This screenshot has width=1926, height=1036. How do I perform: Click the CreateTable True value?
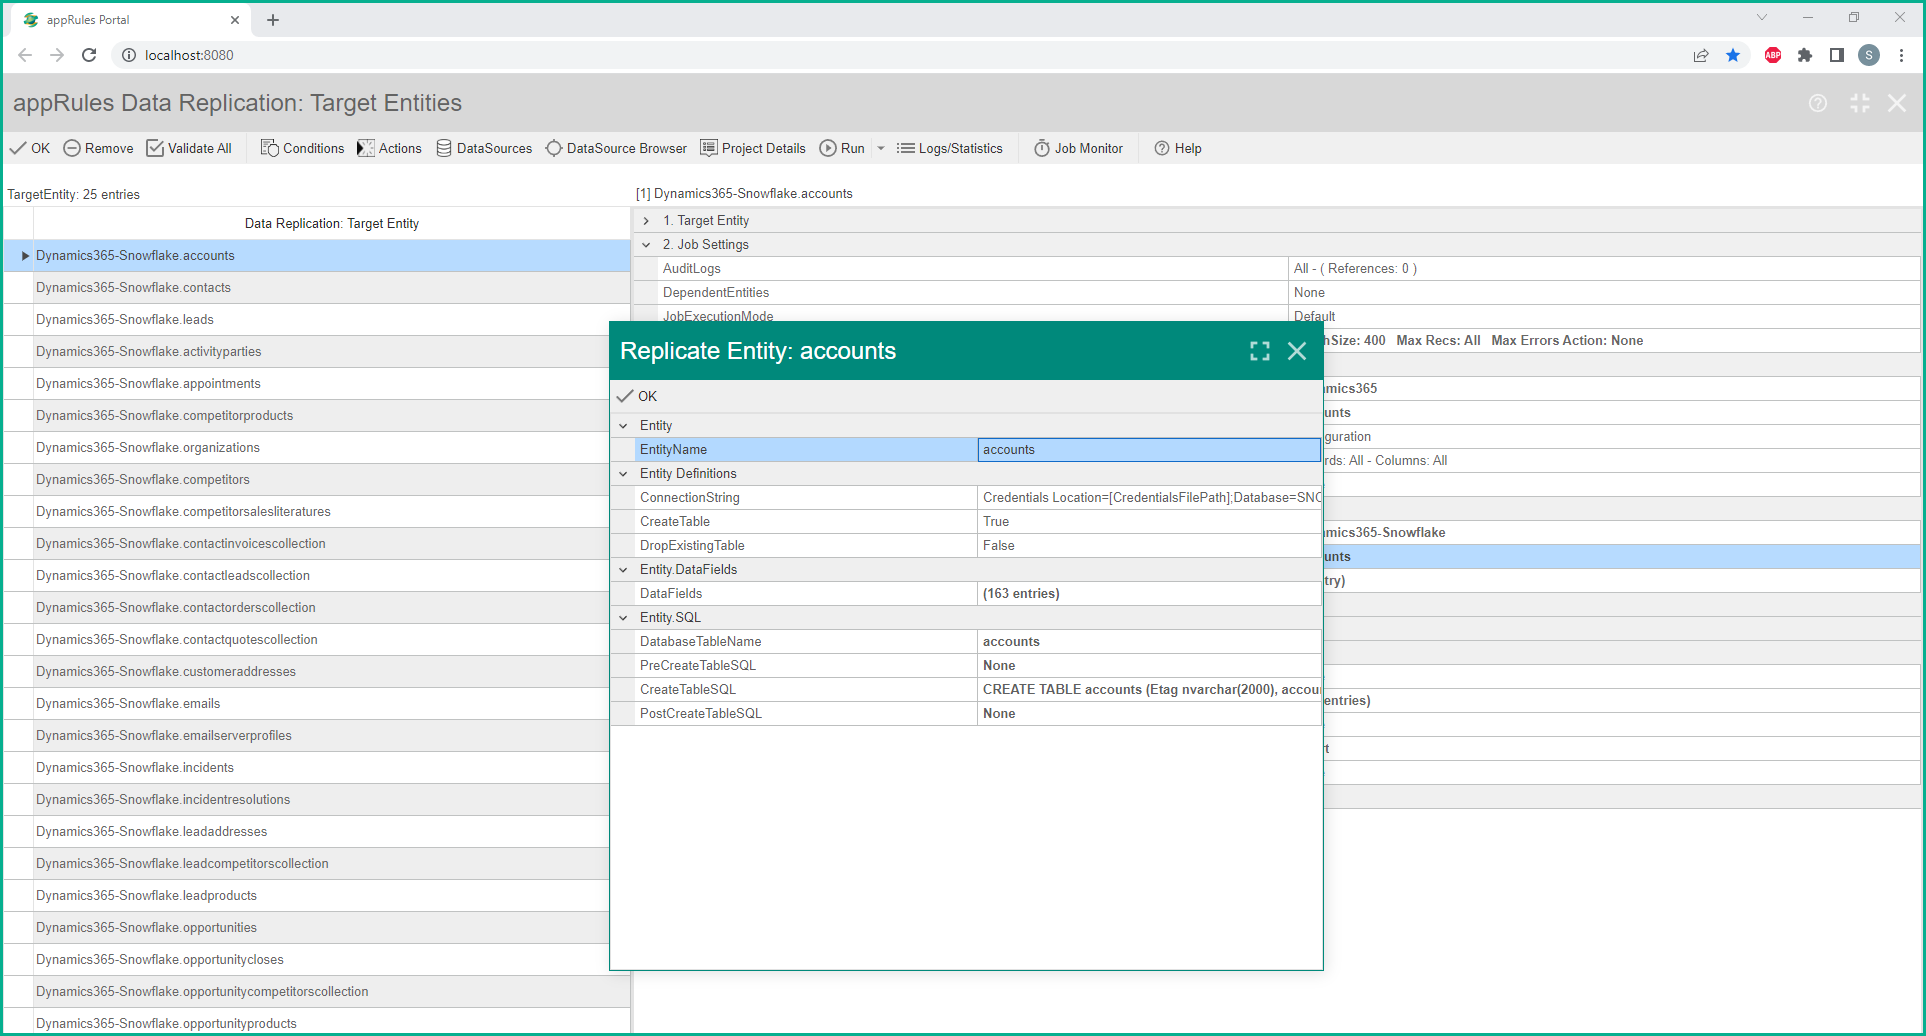point(1149,521)
